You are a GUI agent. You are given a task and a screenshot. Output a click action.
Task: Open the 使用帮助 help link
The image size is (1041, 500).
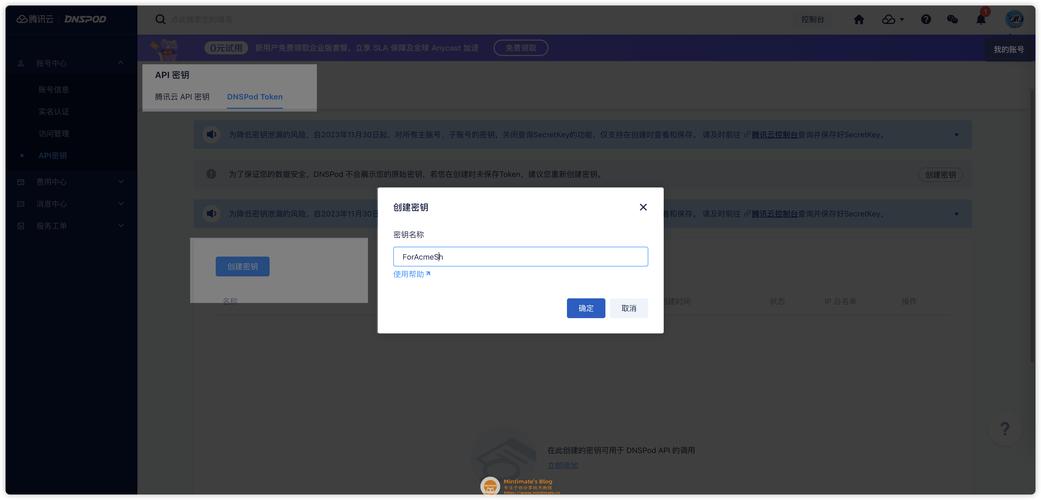[x=412, y=274]
